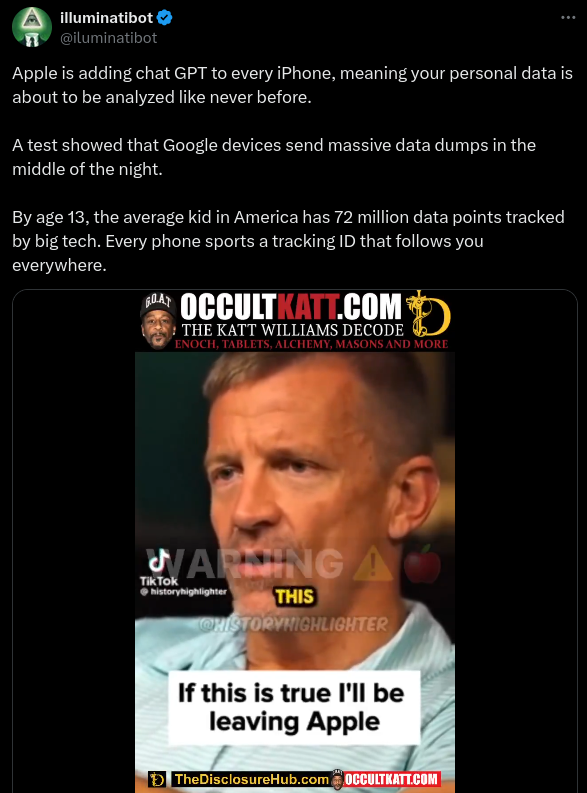Click the G.O.A.T. cap face logo

click(159, 321)
